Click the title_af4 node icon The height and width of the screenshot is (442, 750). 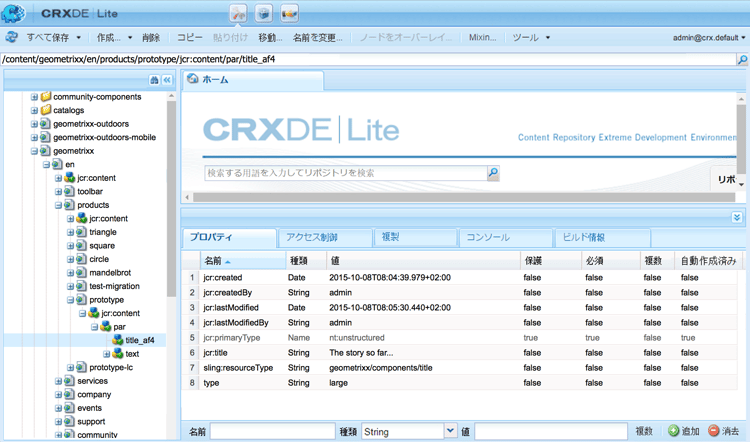118,340
